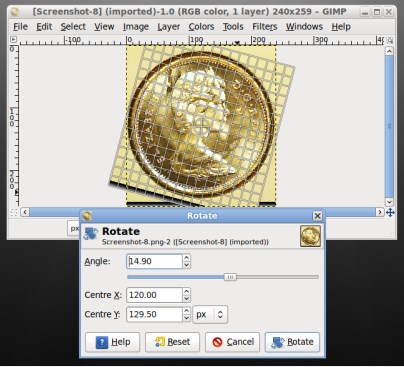This screenshot has height=367, width=404.
Task: Click the zoom-on-resize icon near the ruler
Action: (389, 40)
